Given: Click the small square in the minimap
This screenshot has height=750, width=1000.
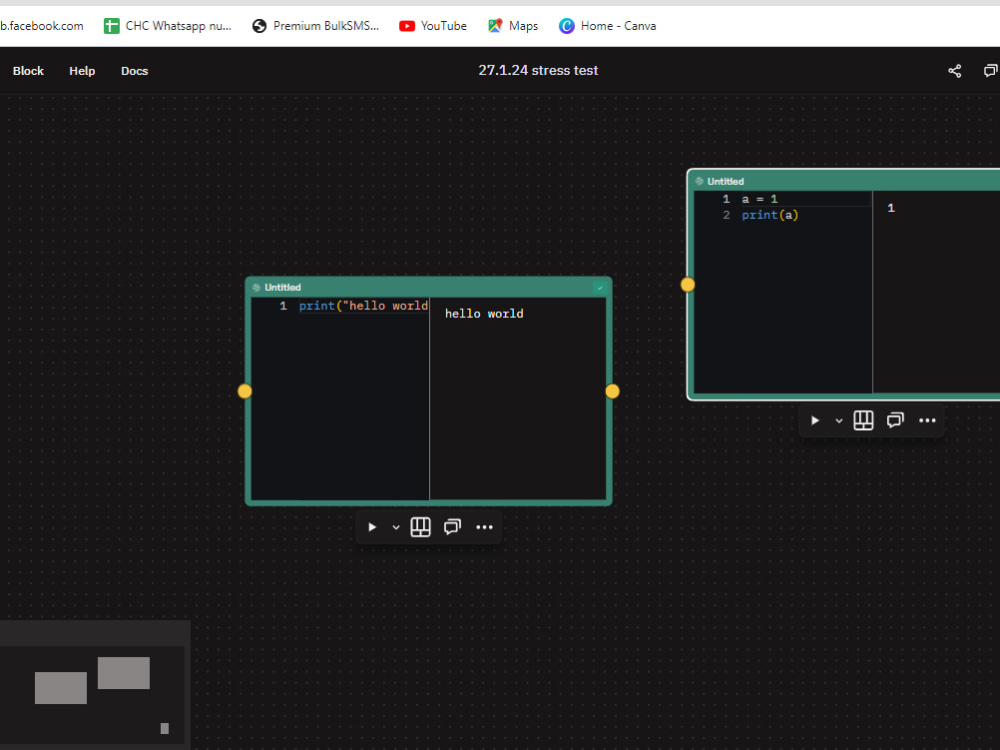Looking at the screenshot, I should (x=165, y=728).
